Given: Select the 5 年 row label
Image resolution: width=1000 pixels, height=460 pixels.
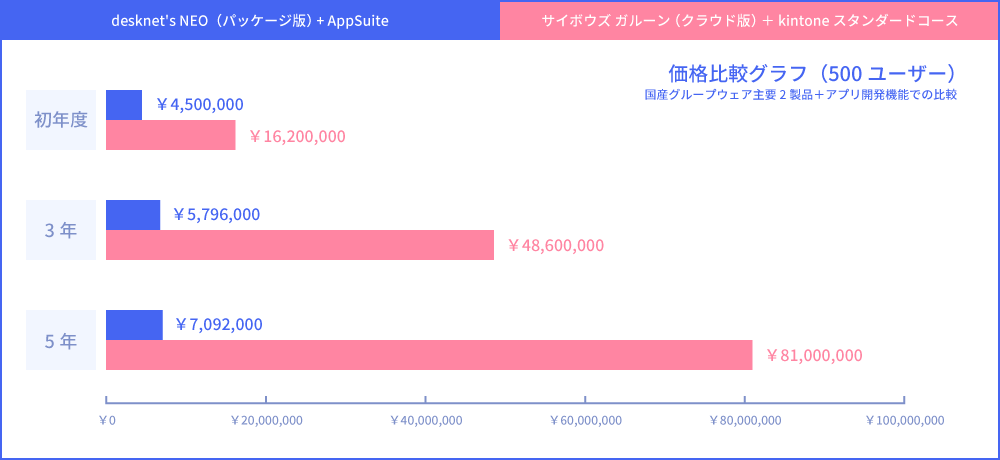Looking at the screenshot, I should point(61,340).
